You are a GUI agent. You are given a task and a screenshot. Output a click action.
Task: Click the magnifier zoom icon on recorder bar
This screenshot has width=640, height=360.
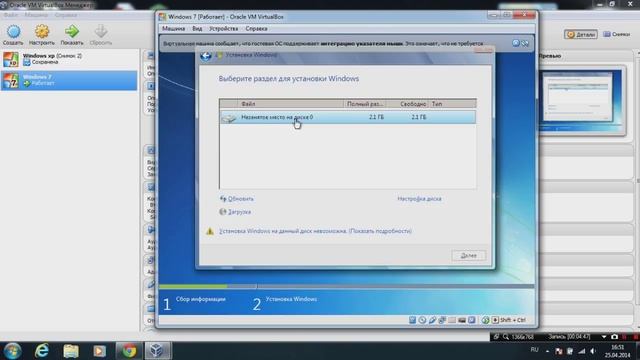(506, 337)
